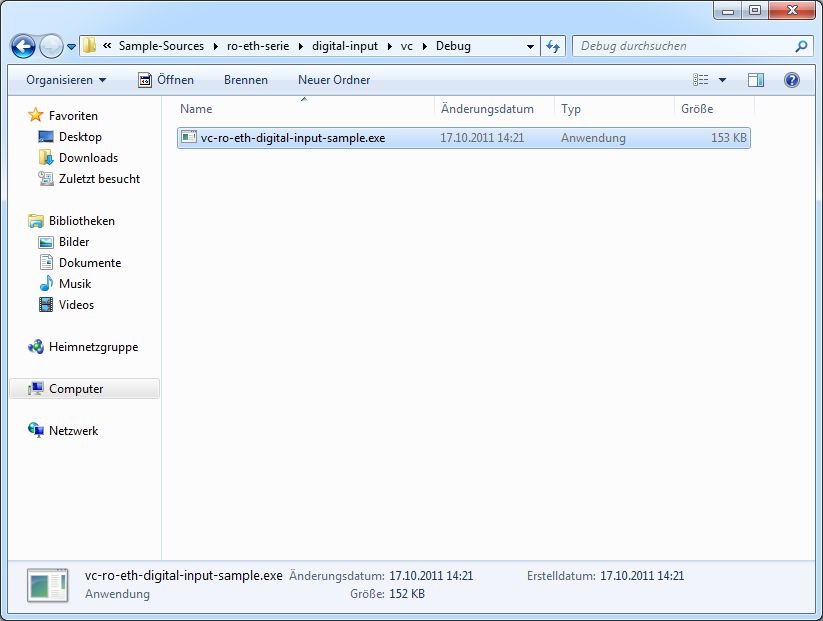
Task: Create folder with Neuer Ordner
Action: click(x=334, y=80)
